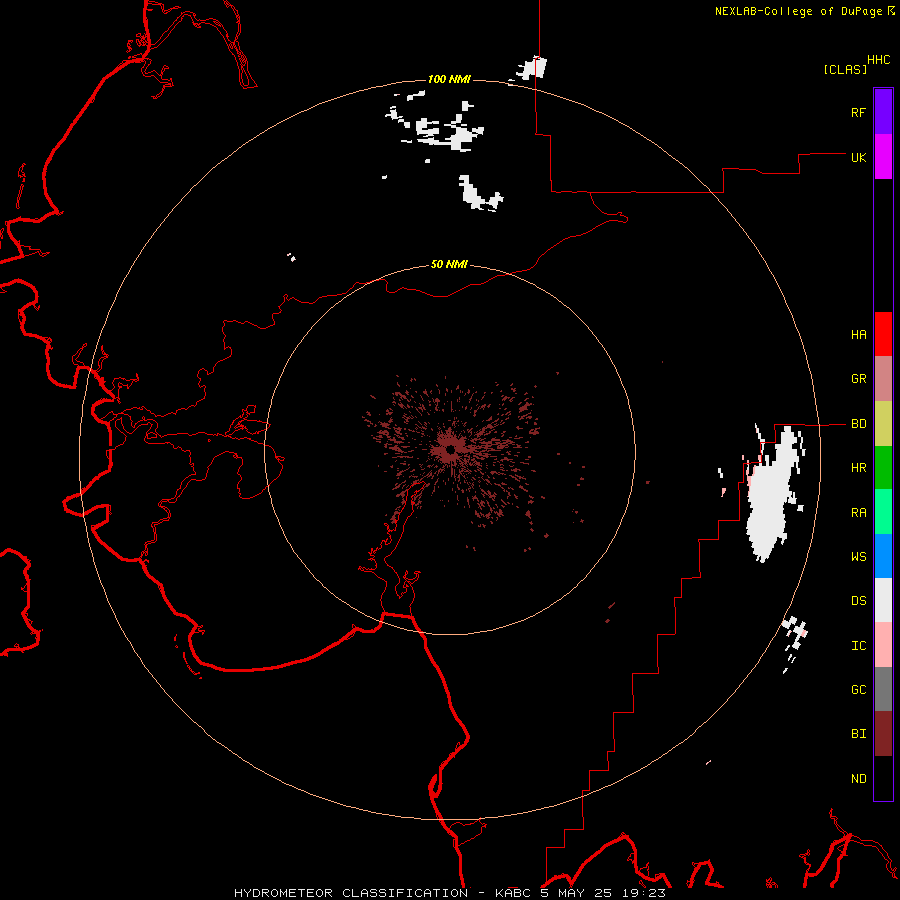The image size is (900, 900).
Task: Select the WS blue legend swatch
Action: click(883, 556)
